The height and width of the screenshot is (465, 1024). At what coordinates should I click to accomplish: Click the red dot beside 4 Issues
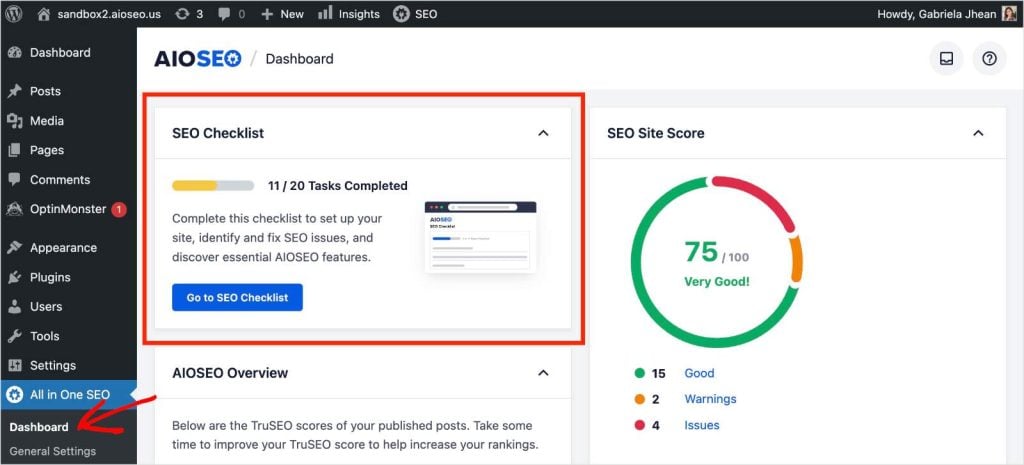coord(639,425)
